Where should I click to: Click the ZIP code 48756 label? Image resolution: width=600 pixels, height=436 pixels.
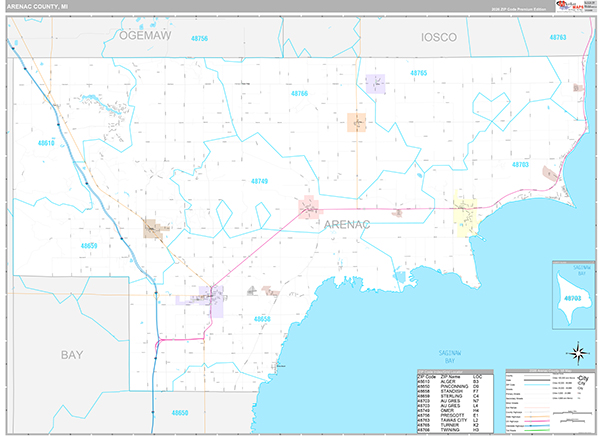pyautogui.click(x=200, y=38)
